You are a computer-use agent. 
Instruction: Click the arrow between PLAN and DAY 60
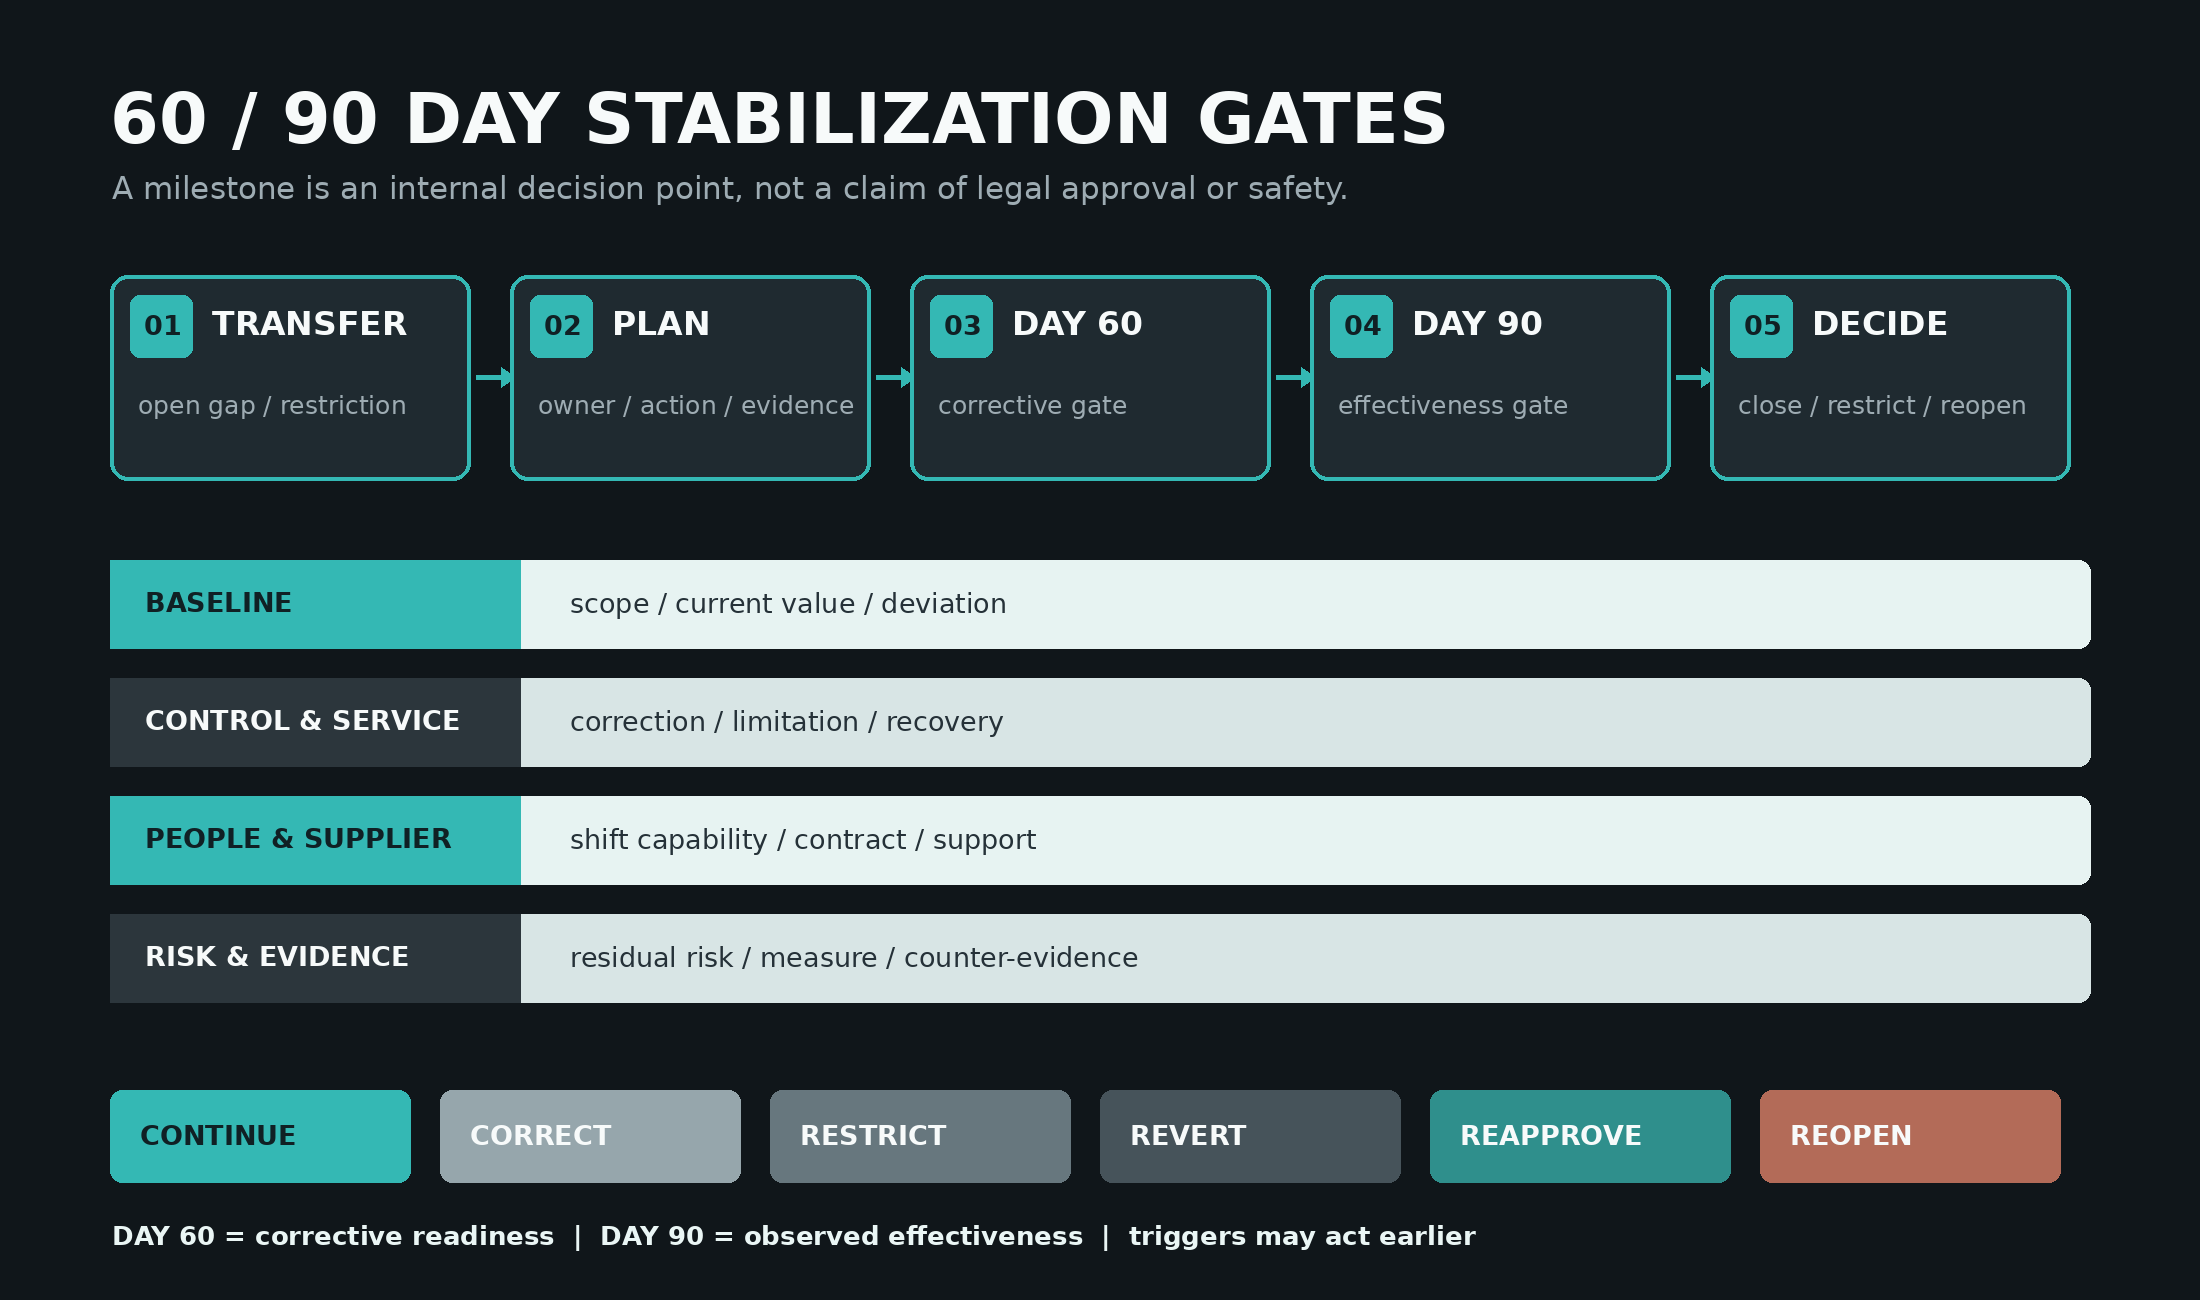[894, 377]
